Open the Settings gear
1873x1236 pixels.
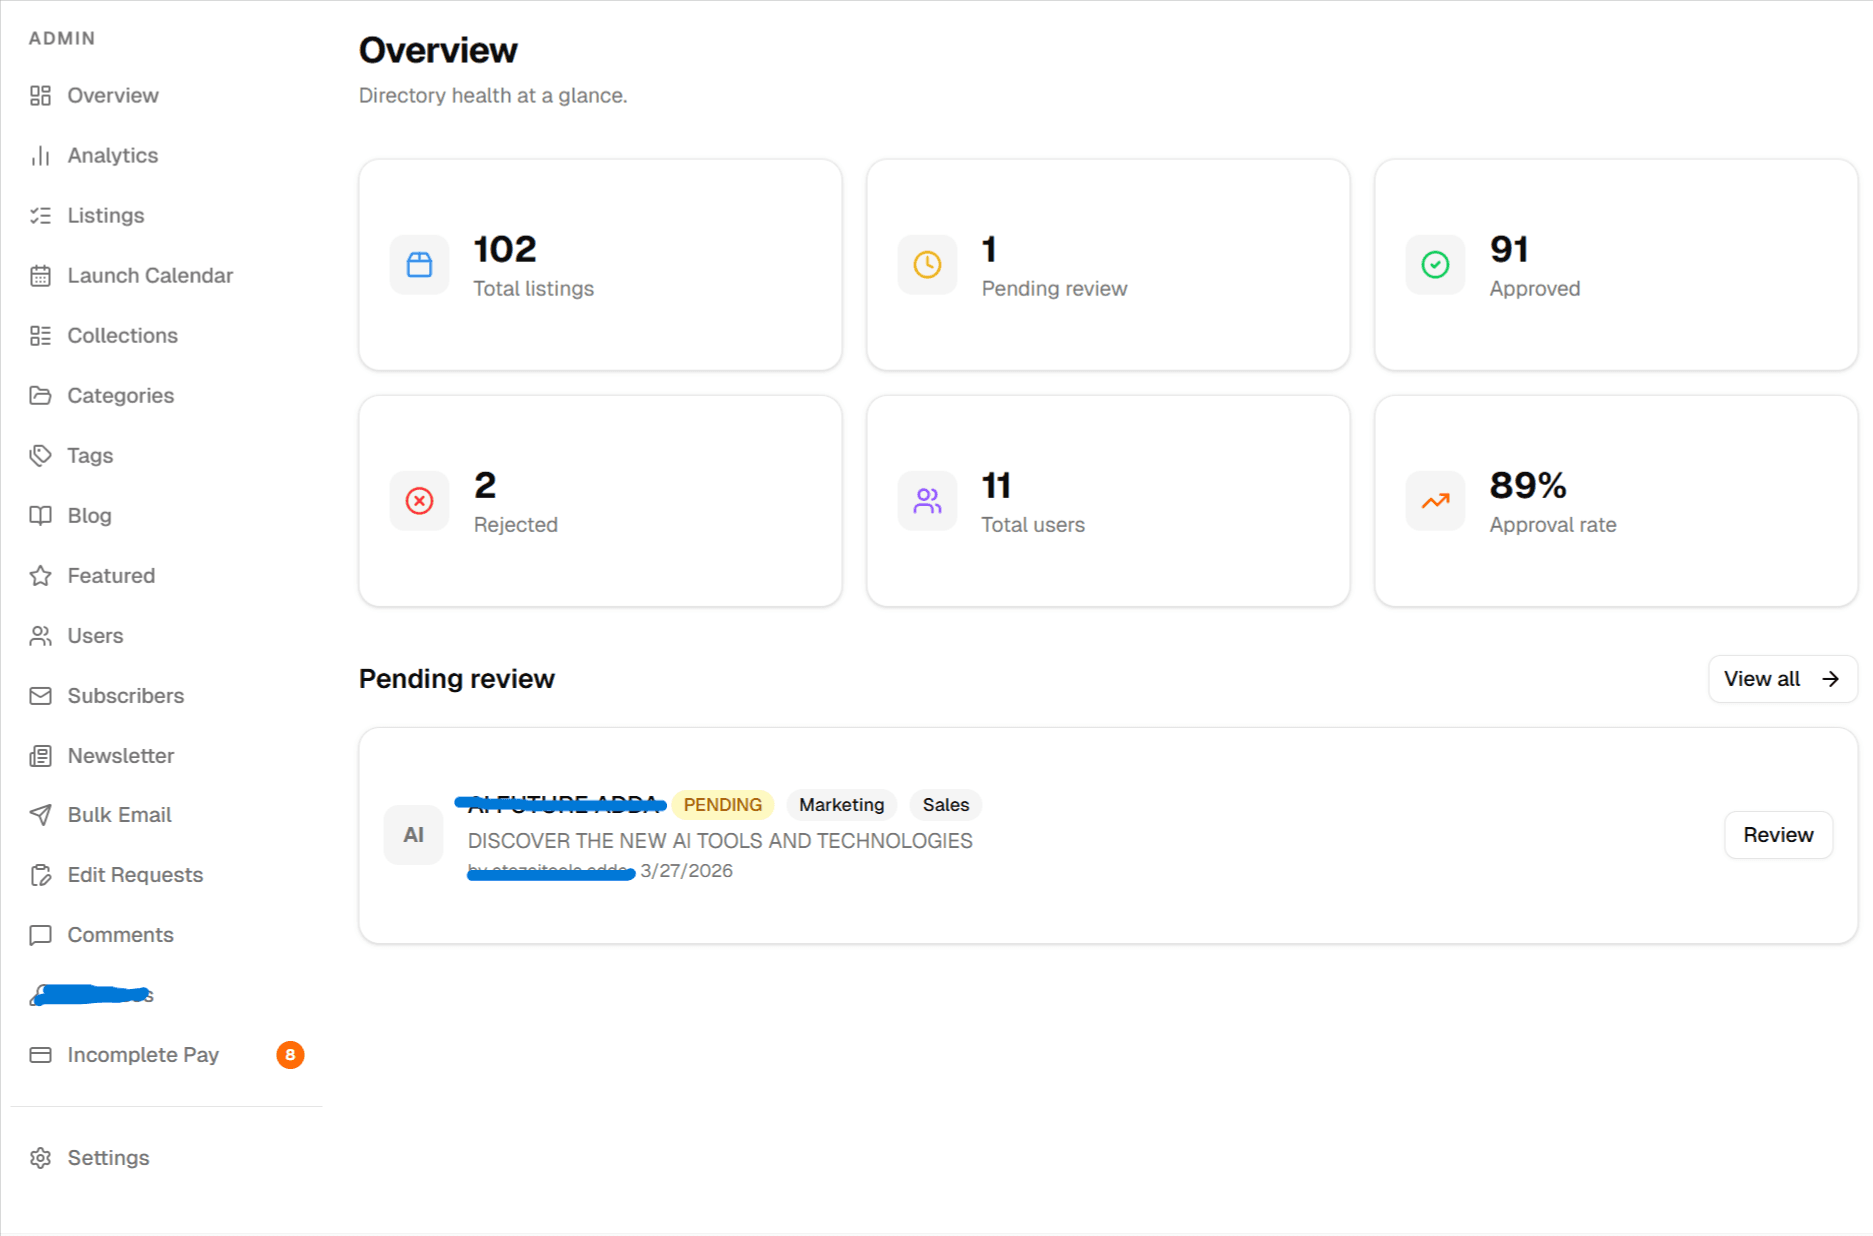point(41,1157)
